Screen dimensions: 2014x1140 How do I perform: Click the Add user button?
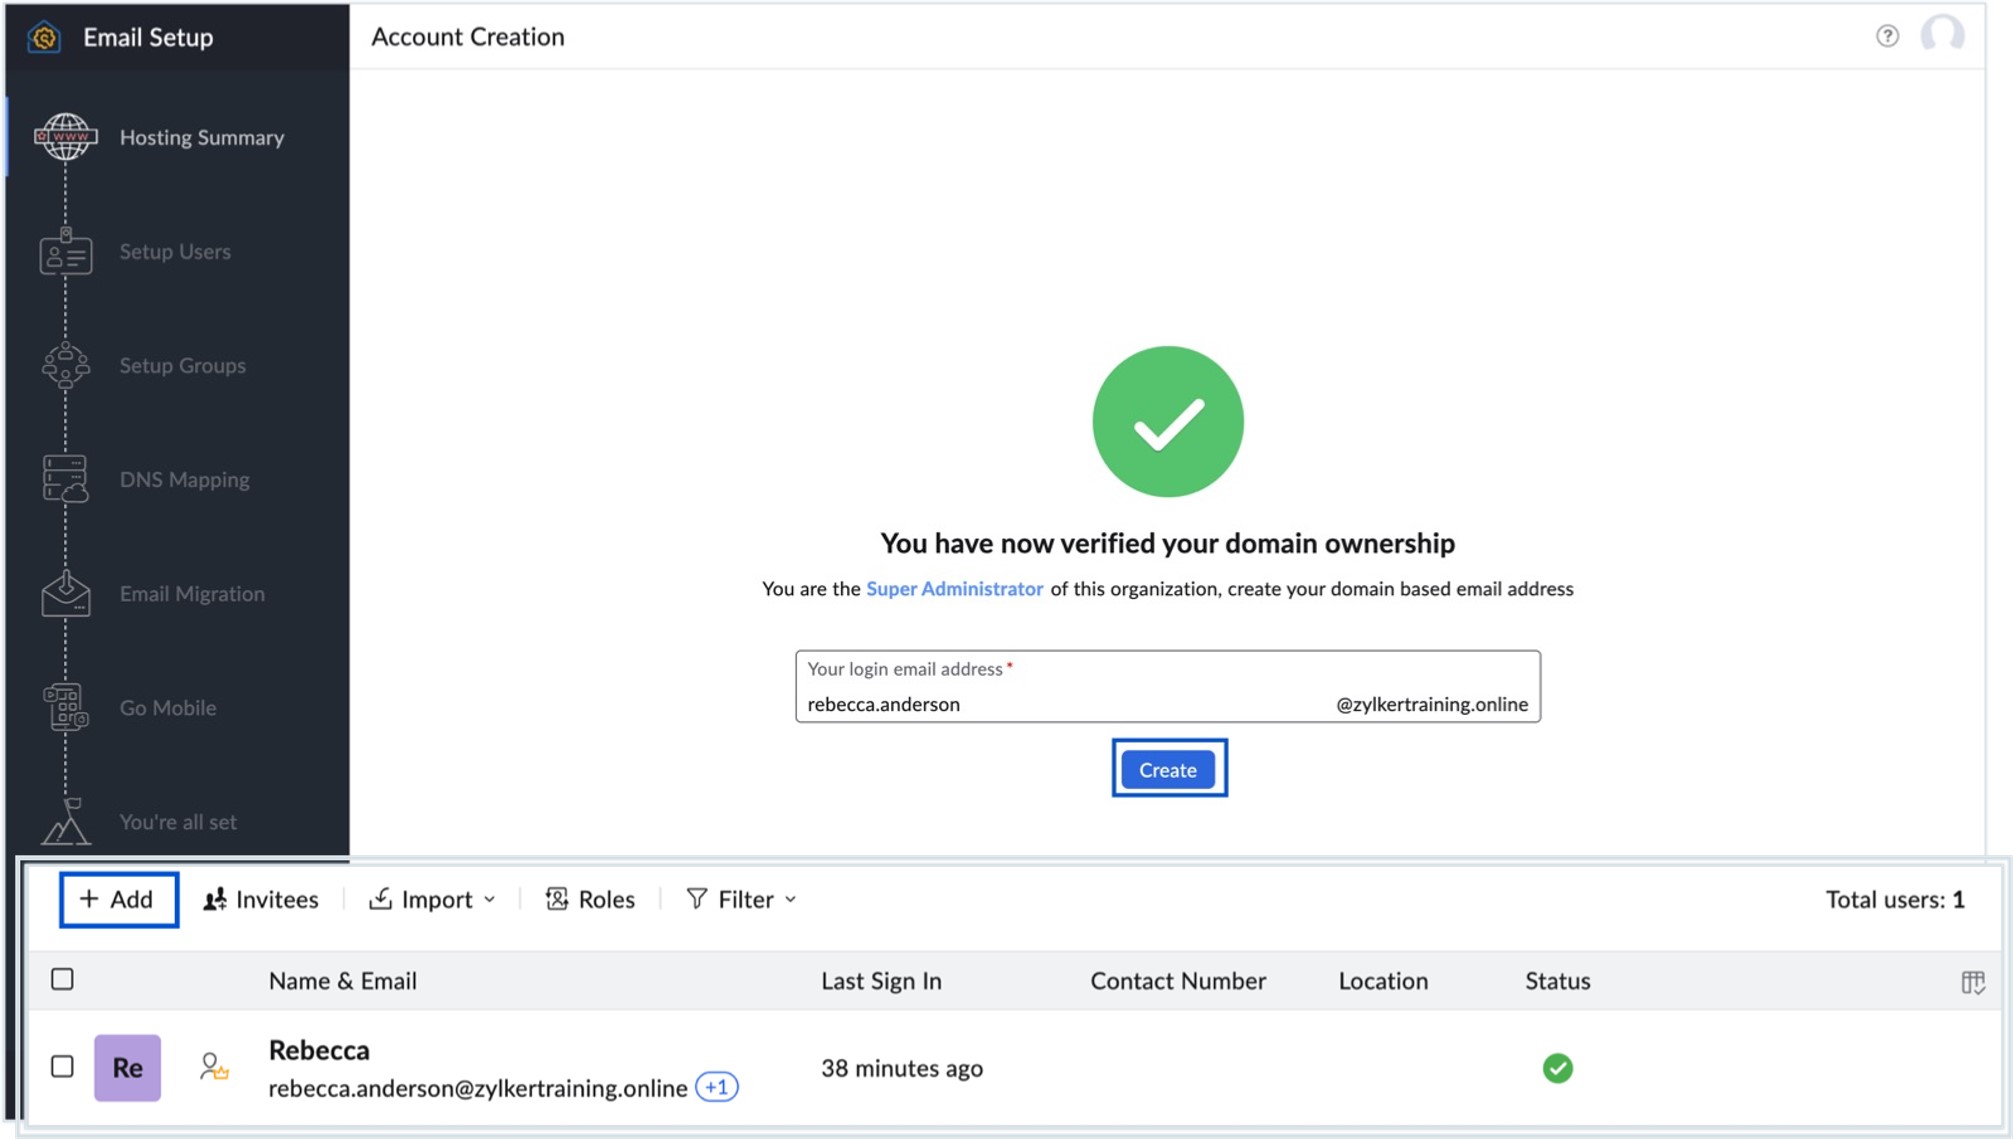click(x=118, y=899)
